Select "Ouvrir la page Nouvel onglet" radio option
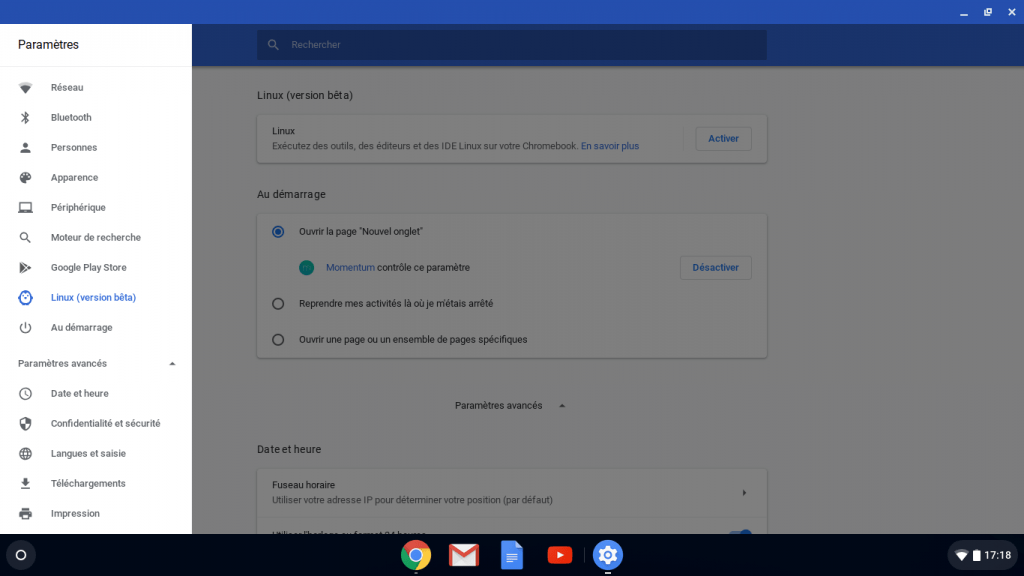This screenshot has height=576, width=1024. click(x=278, y=231)
